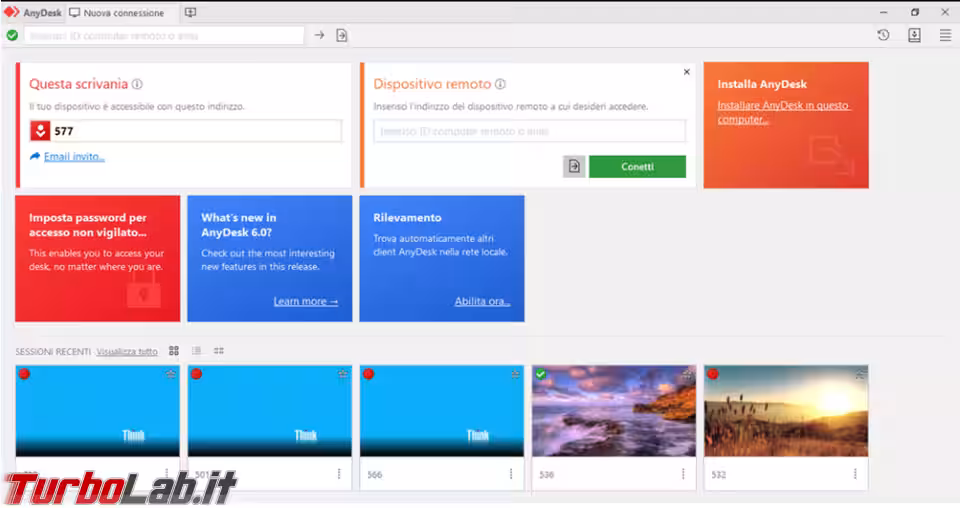
Task: Open the hamburger main menu
Action: tap(945, 35)
